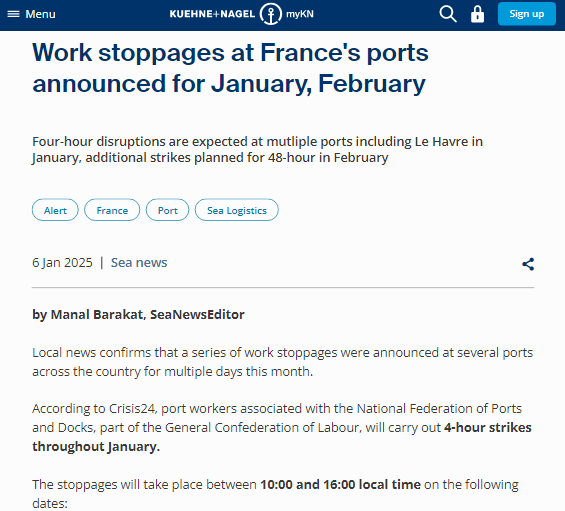This screenshot has width=565, height=511.
Task: Open the myKN portal link
Action: (300, 14)
